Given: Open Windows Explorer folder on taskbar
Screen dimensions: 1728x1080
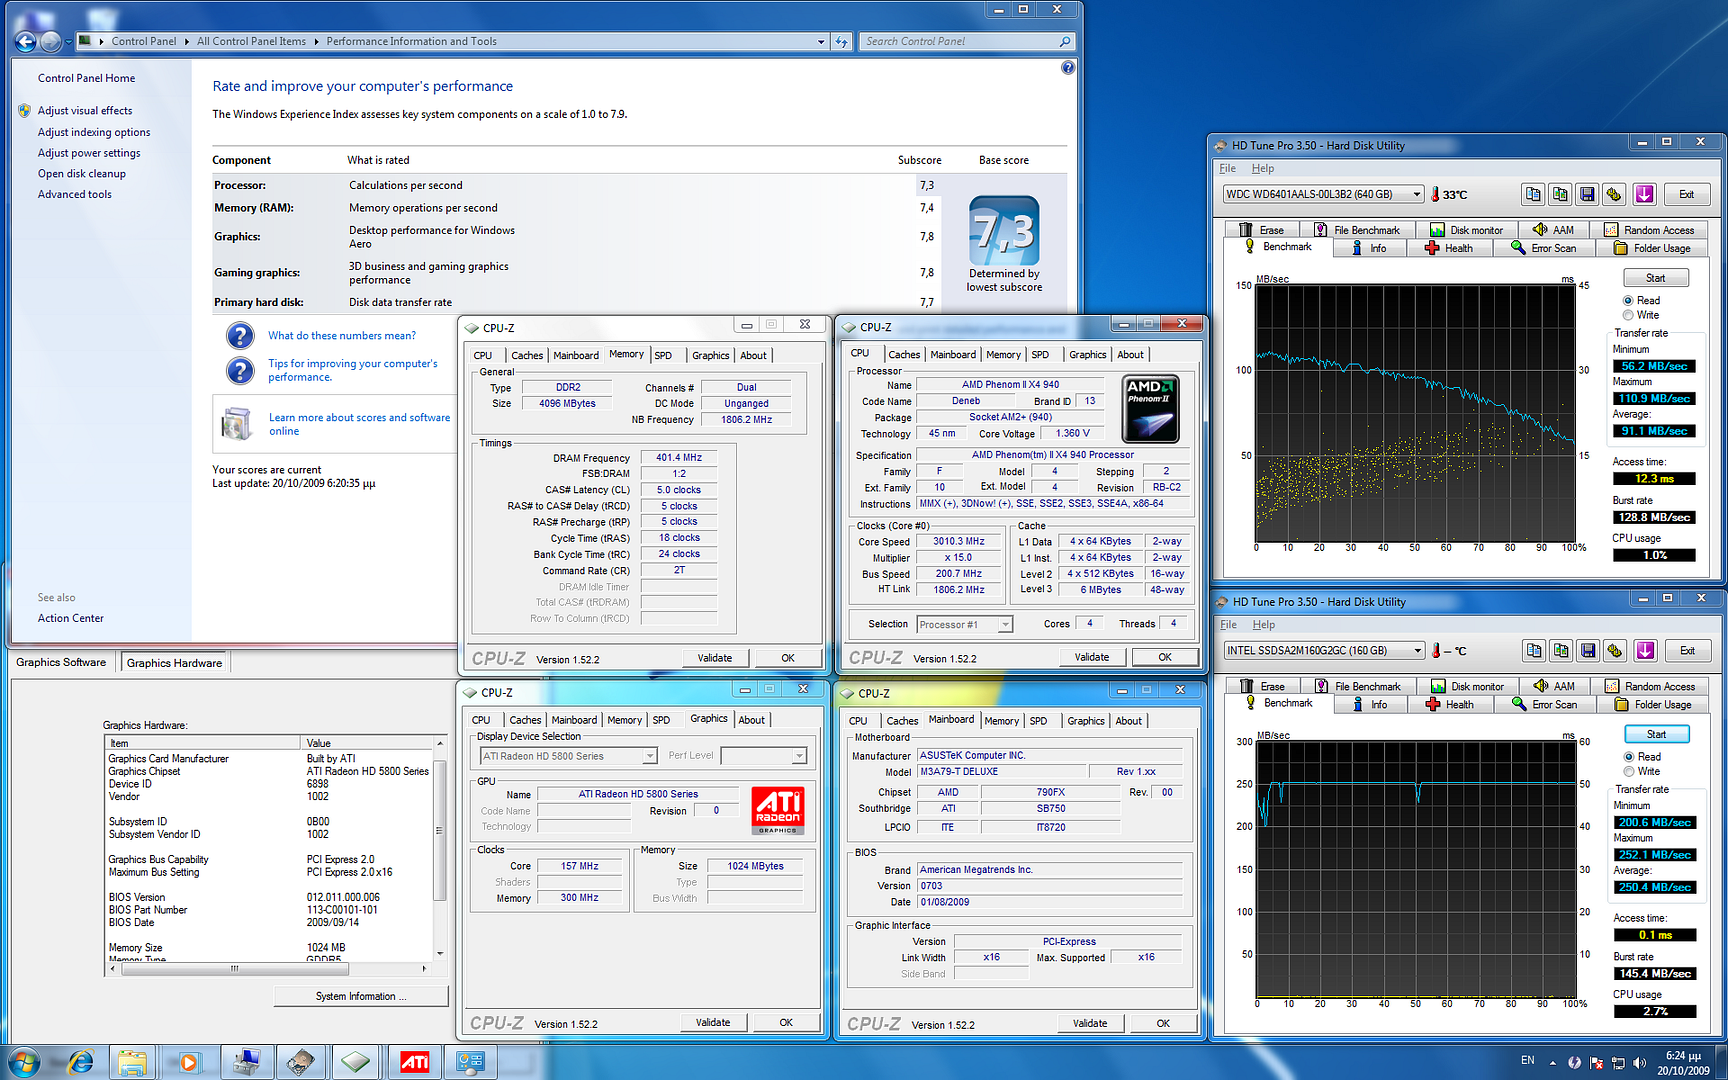Looking at the screenshot, I should point(132,1062).
